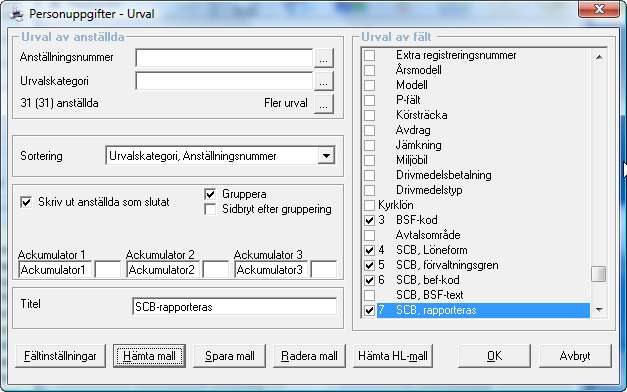
Task: Check the Drivmedelsbetalning checkbox
Action: pos(369,175)
